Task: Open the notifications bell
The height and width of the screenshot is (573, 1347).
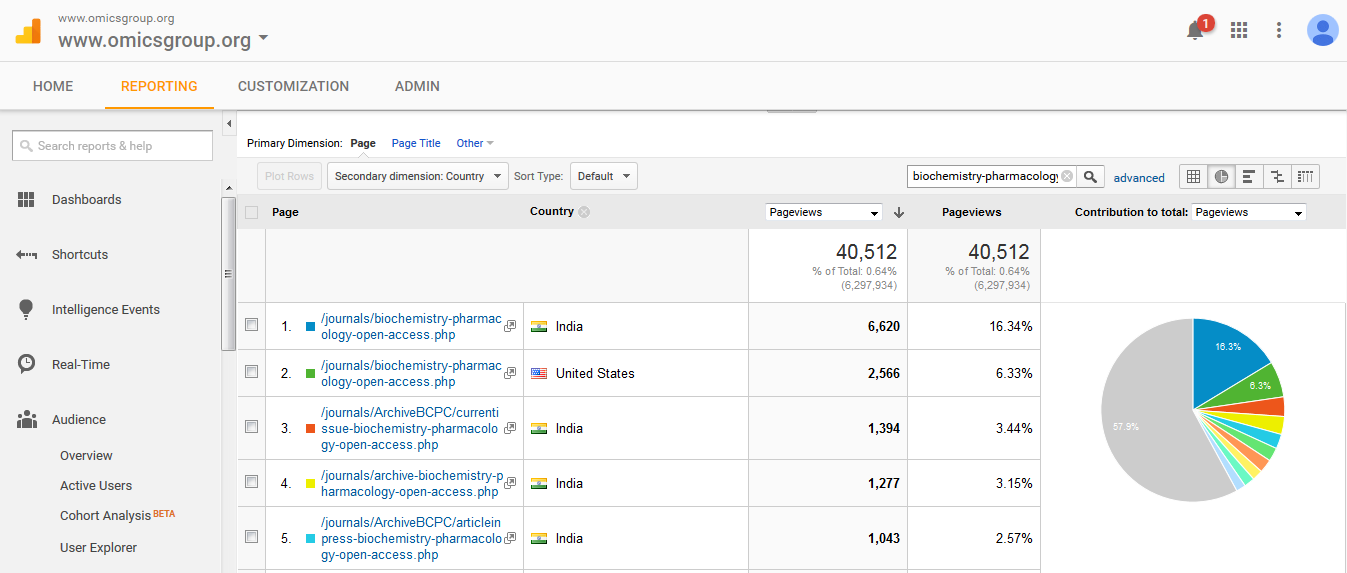Action: tap(1195, 30)
